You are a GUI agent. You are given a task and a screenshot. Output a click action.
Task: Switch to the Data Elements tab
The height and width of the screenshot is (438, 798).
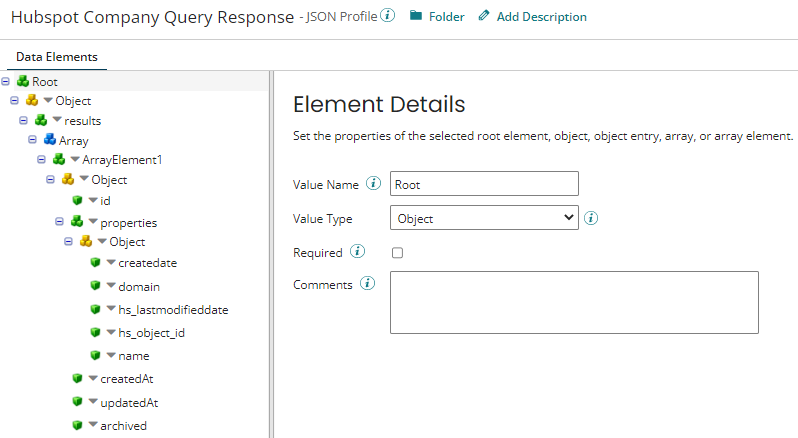[57, 57]
